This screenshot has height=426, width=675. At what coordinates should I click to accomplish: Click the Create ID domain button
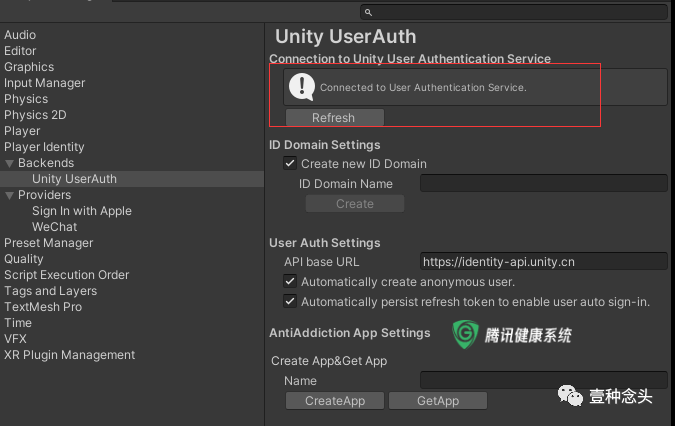pos(355,204)
